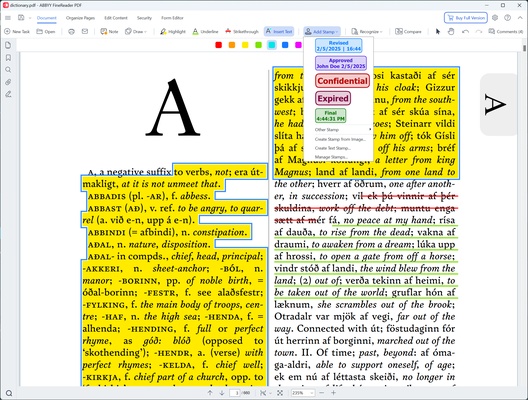Switch to the Form Editor tab
528x400 pixels.
[x=172, y=18]
